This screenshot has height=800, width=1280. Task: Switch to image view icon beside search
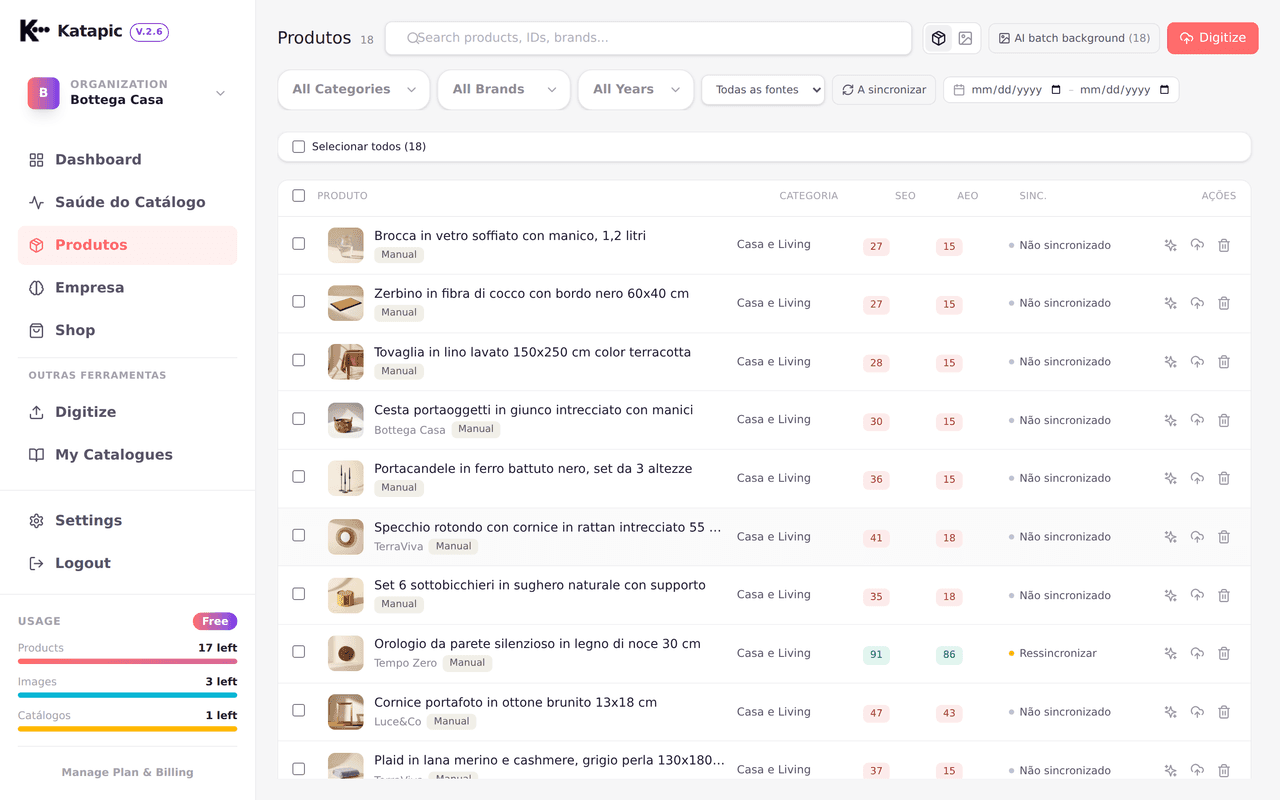click(965, 38)
